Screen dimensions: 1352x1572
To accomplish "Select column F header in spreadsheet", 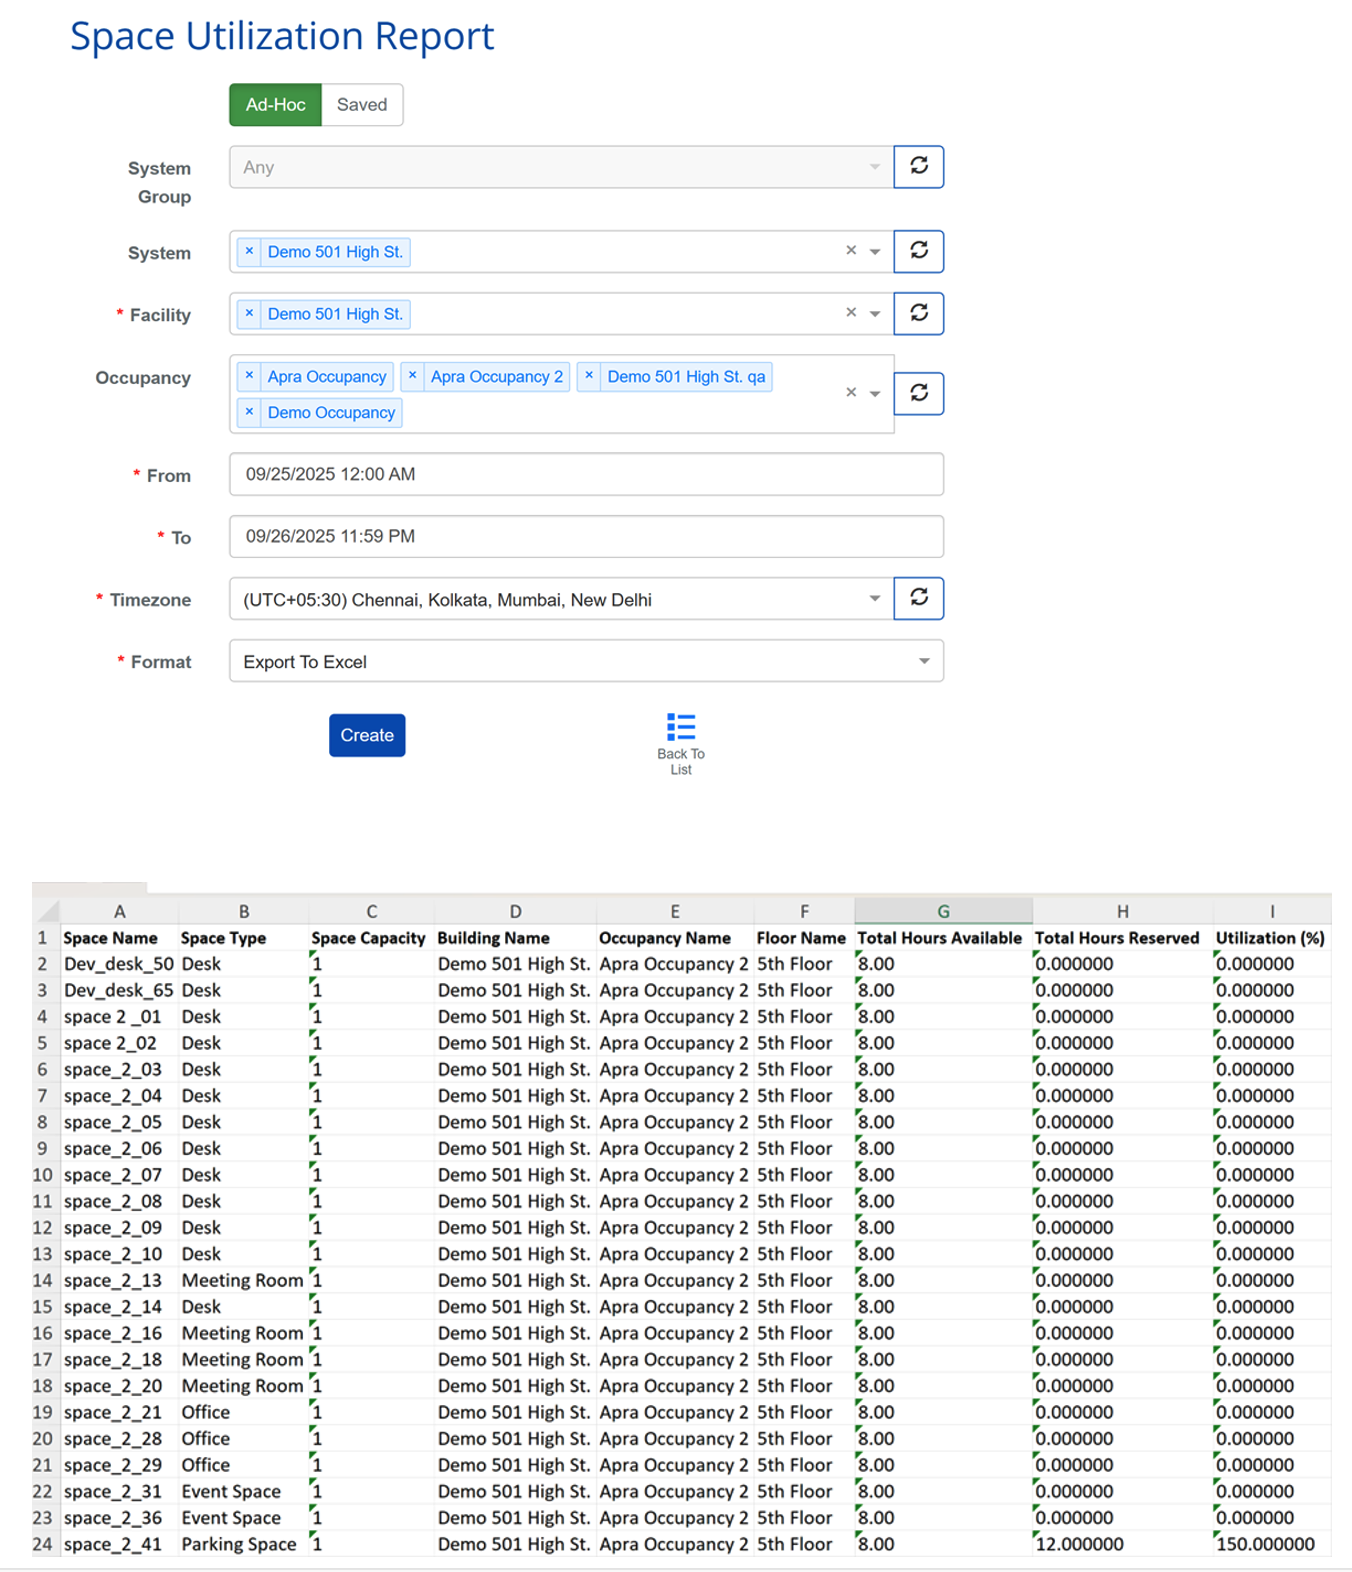I will coord(804,911).
